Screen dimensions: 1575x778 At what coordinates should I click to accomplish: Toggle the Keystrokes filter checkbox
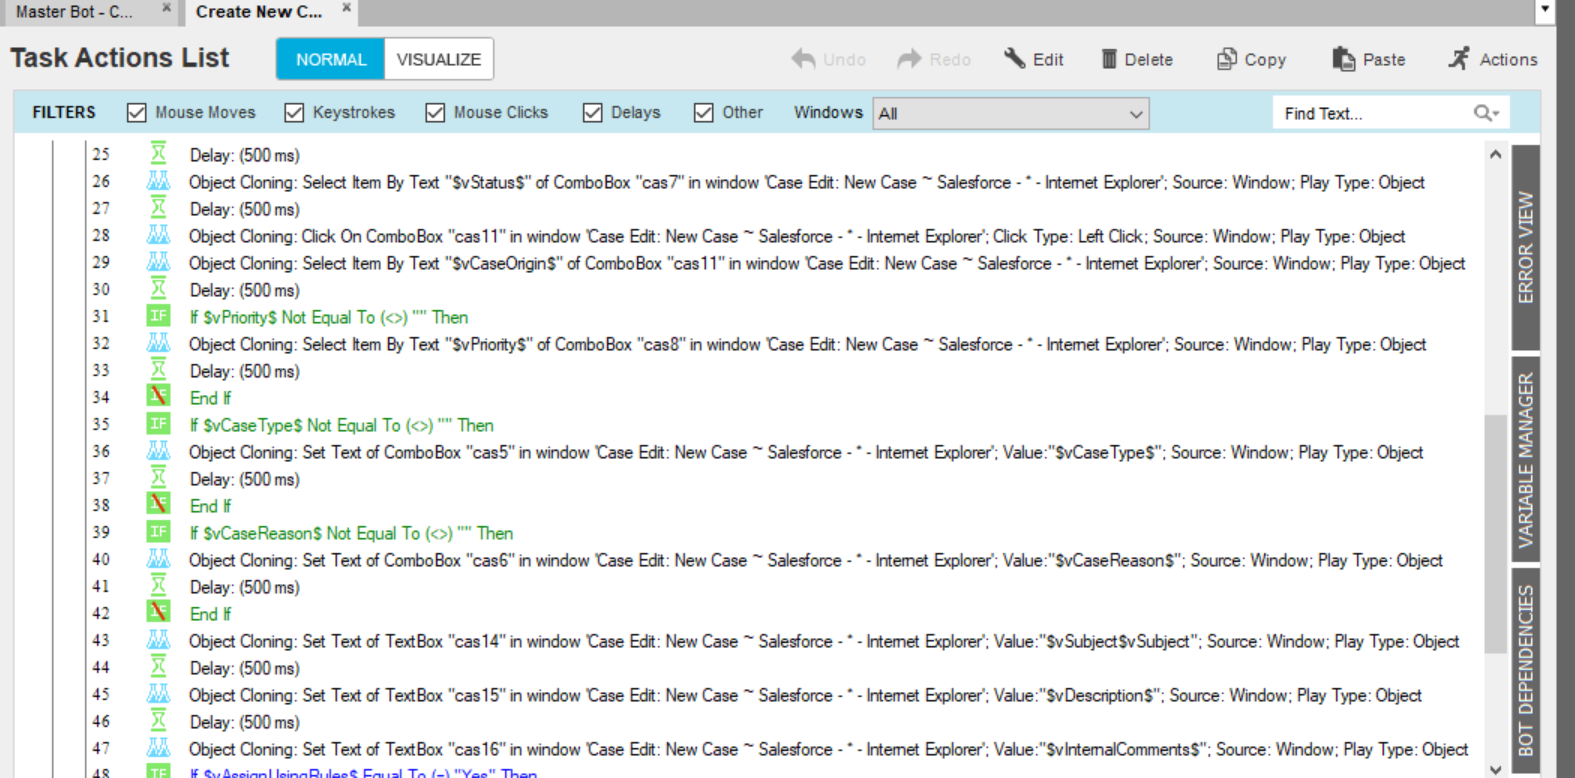click(294, 113)
